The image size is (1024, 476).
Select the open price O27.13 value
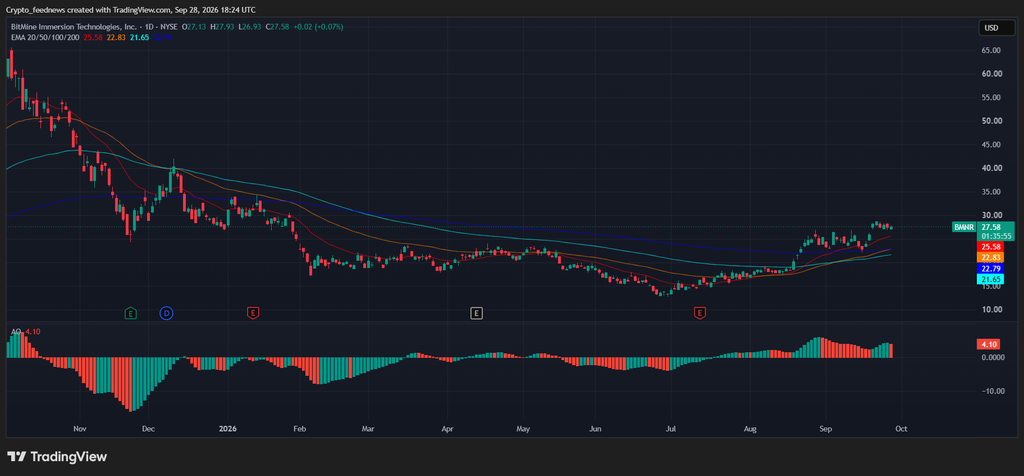pyautogui.click(x=193, y=27)
